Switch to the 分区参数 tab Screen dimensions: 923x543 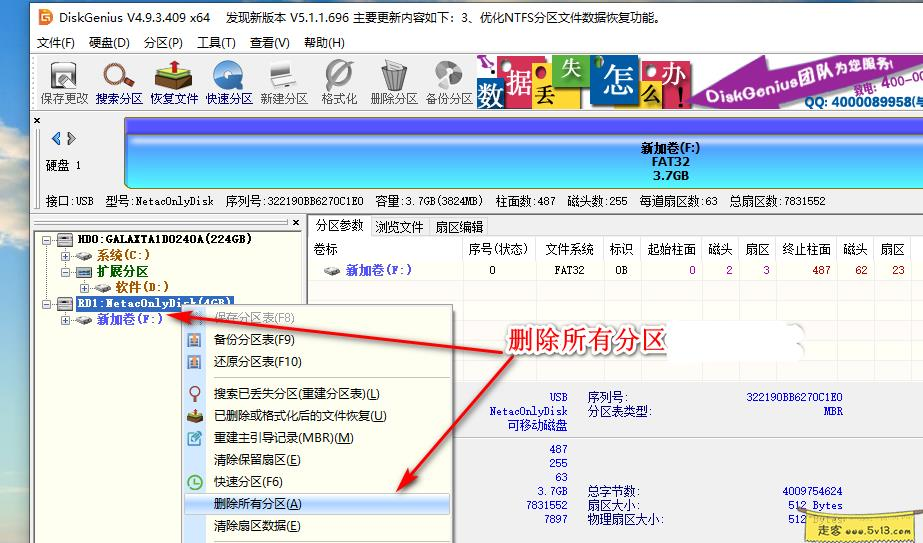(340, 226)
